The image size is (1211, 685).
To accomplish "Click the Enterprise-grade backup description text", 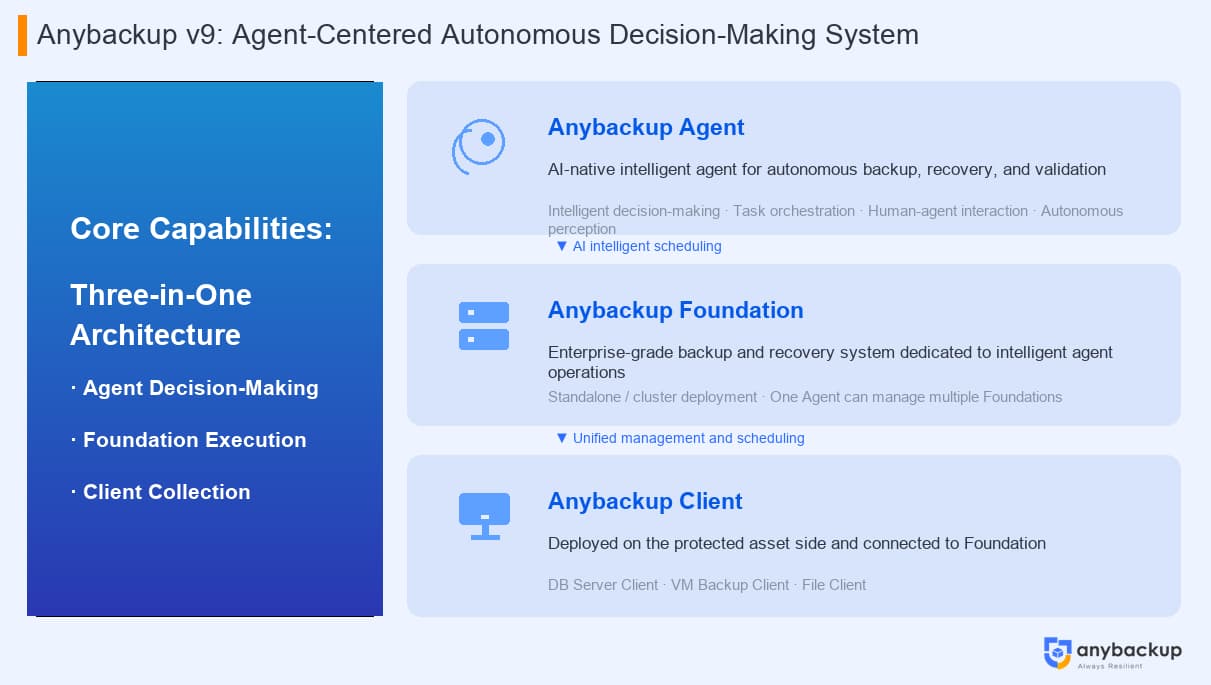I will pos(830,362).
